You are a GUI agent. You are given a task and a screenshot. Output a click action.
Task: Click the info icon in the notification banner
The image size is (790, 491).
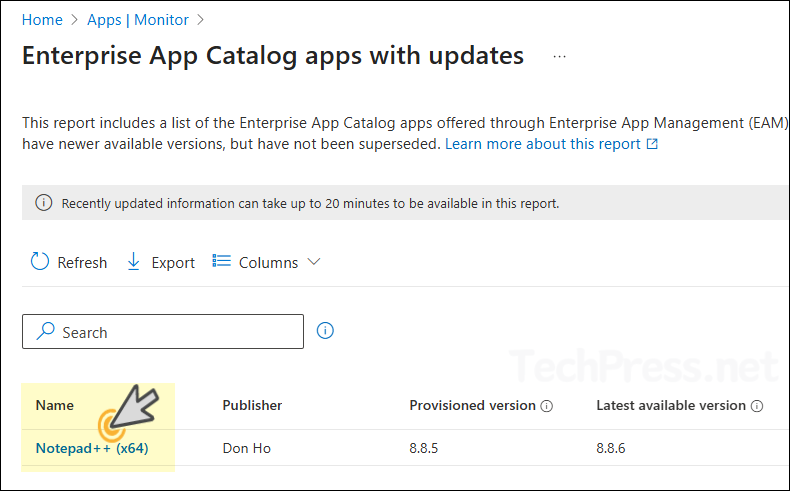[x=43, y=203]
